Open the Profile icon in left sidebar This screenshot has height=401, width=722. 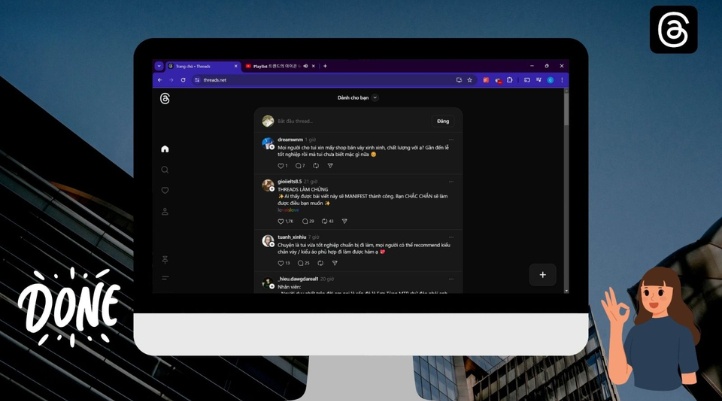[x=165, y=212]
